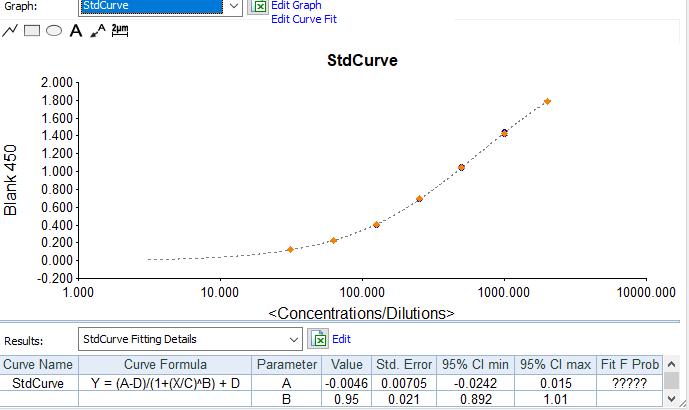Click the 2.000 y-axis tick label
This screenshot has height=410, width=689.
pos(57,82)
